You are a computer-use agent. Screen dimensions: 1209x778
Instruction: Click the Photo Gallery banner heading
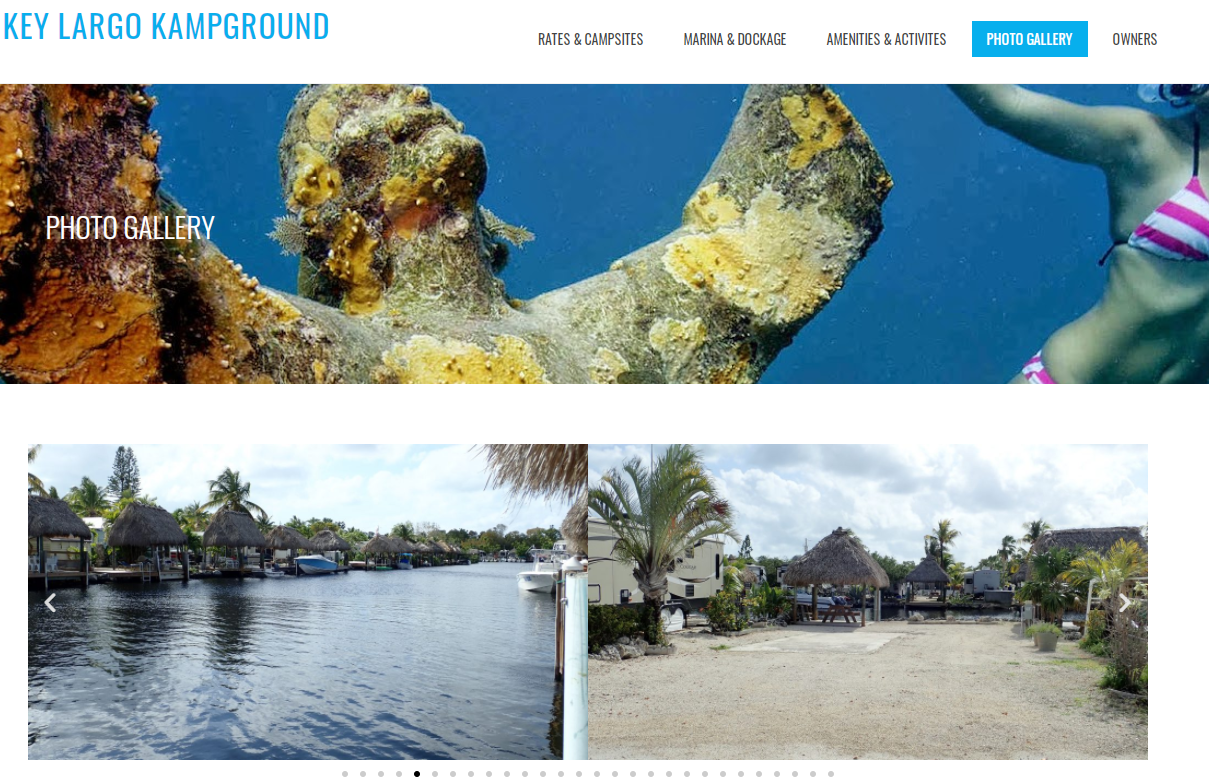(x=130, y=228)
